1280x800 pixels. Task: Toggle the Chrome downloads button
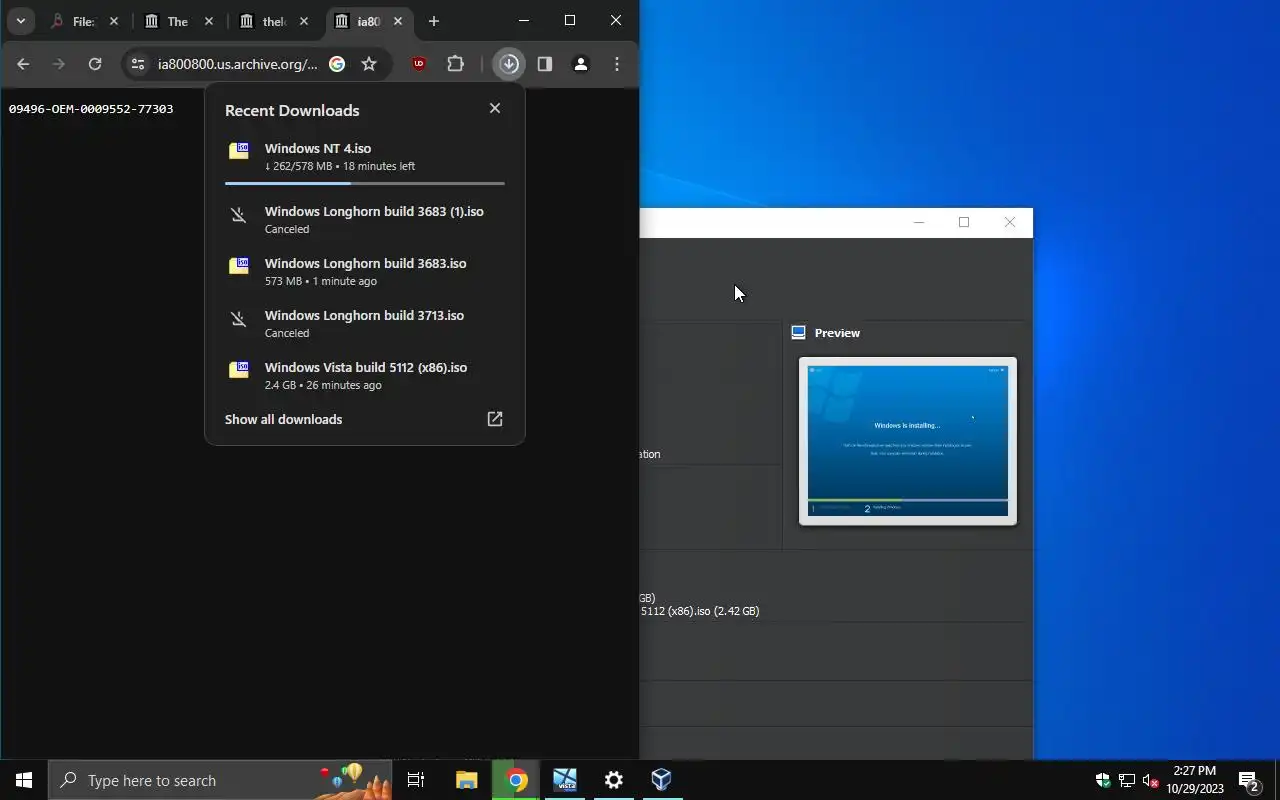point(509,64)
